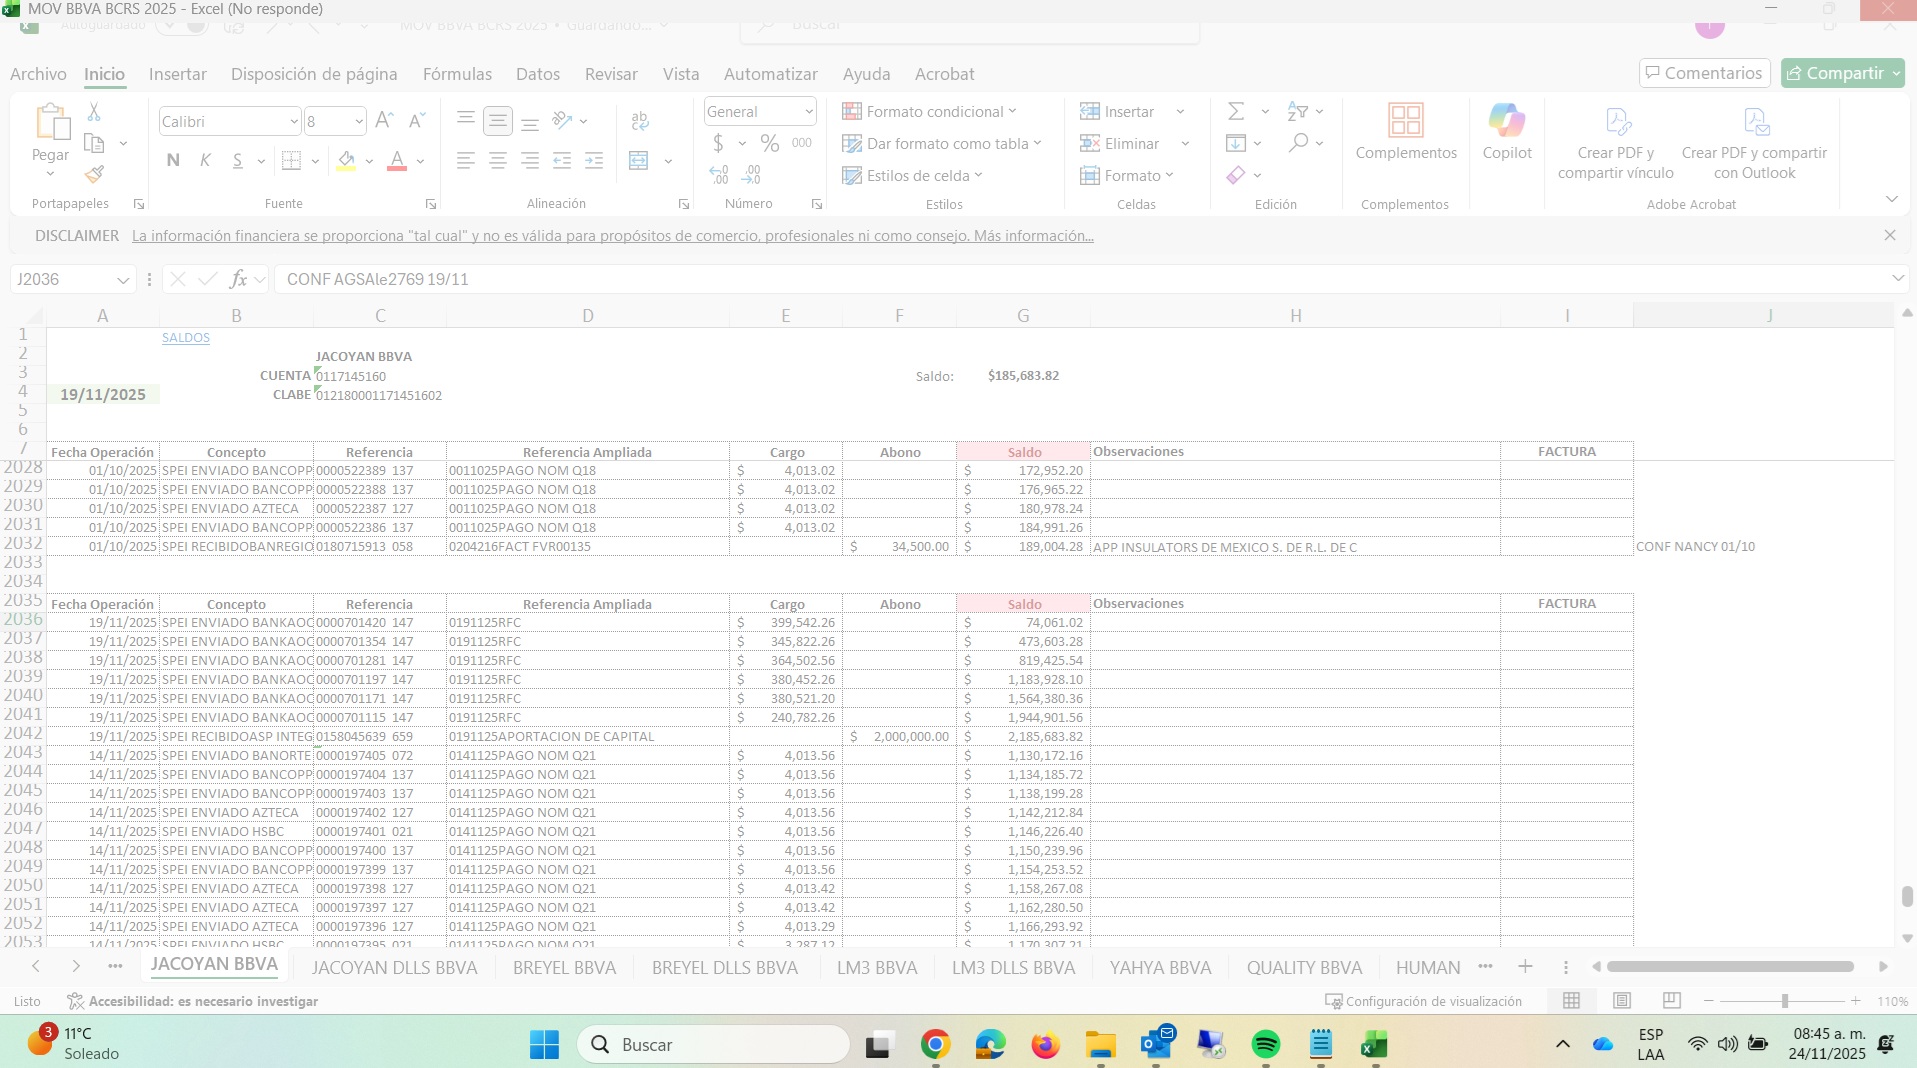The image size is (1917, 1068).
Task: Expand the General number format dropdown
Action: pyautogui.click(x=808, y=111)
